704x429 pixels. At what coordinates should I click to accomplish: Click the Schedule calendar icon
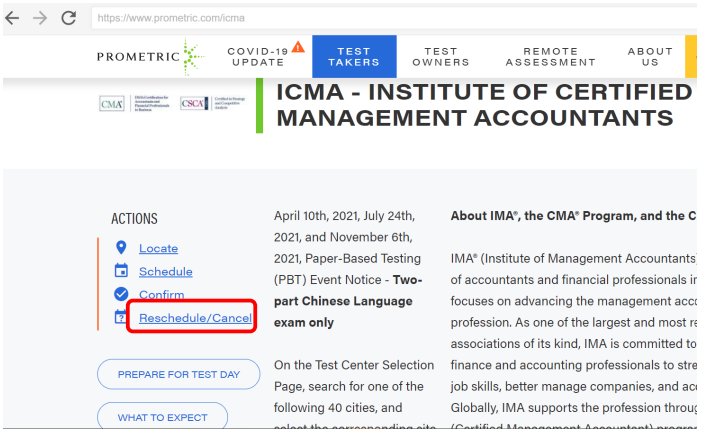tap(121, 271)
